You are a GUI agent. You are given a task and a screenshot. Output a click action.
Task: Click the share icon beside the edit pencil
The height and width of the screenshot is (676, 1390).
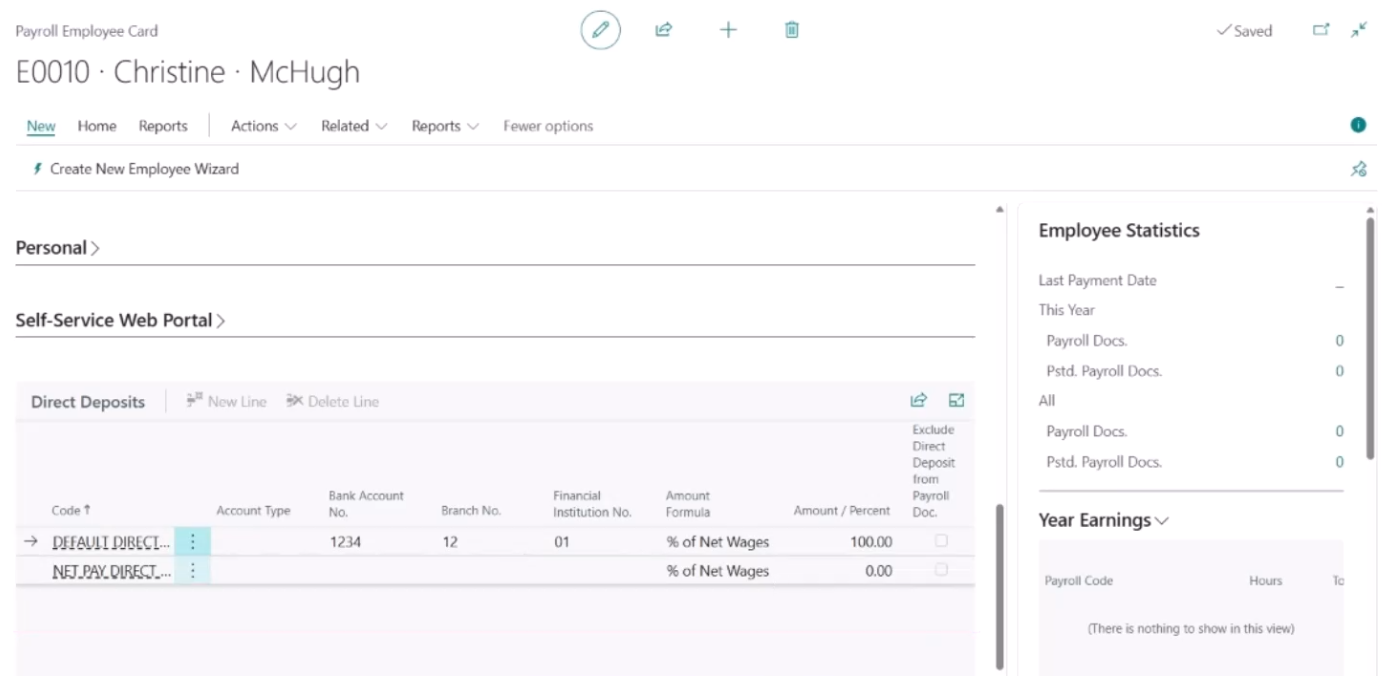pos(662,31)
